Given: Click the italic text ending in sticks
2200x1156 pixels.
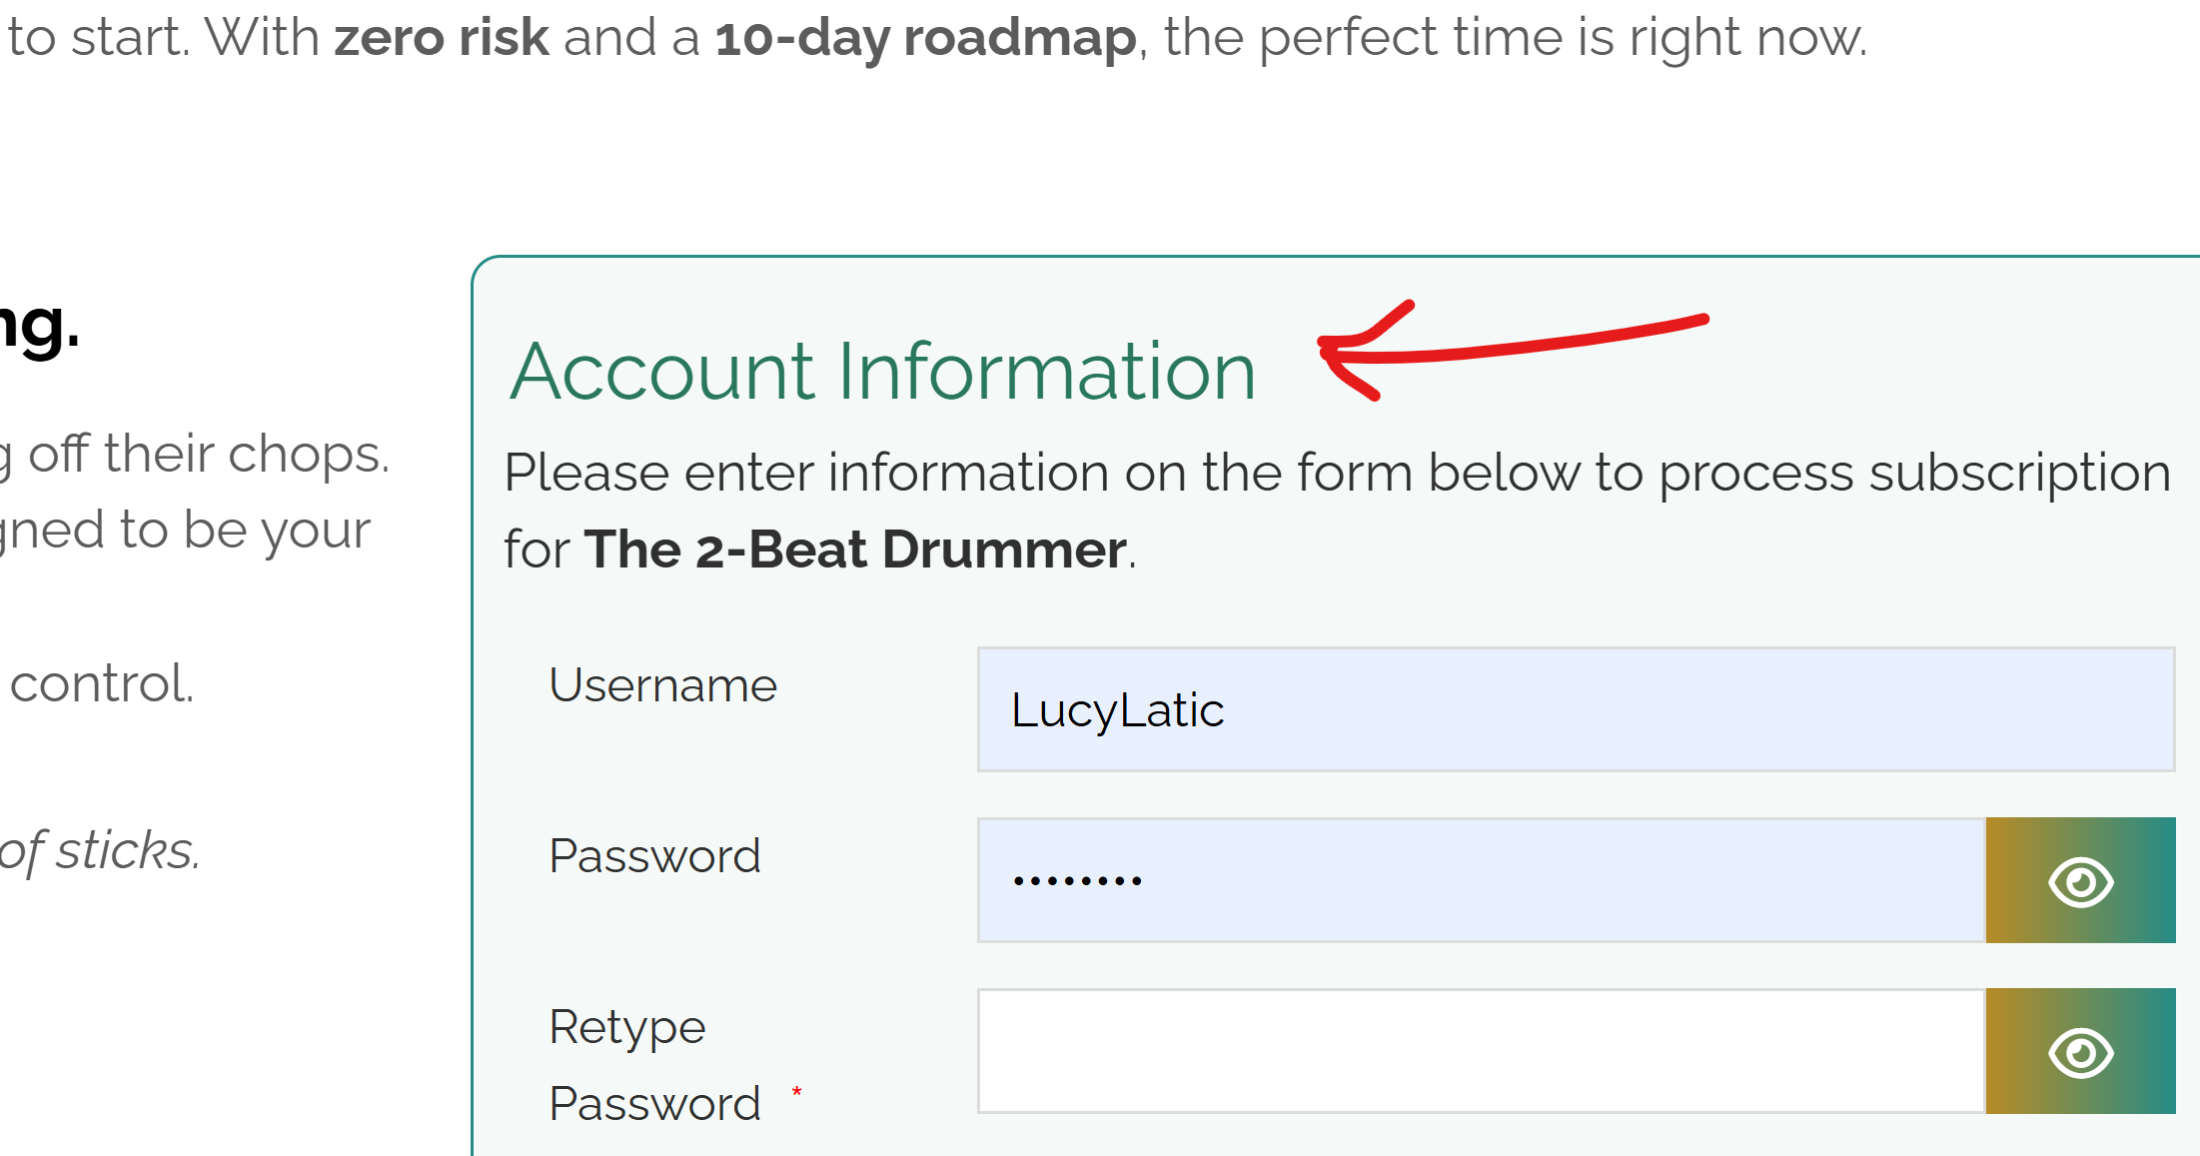Looking at the screenshot, I should coord(100,851).
